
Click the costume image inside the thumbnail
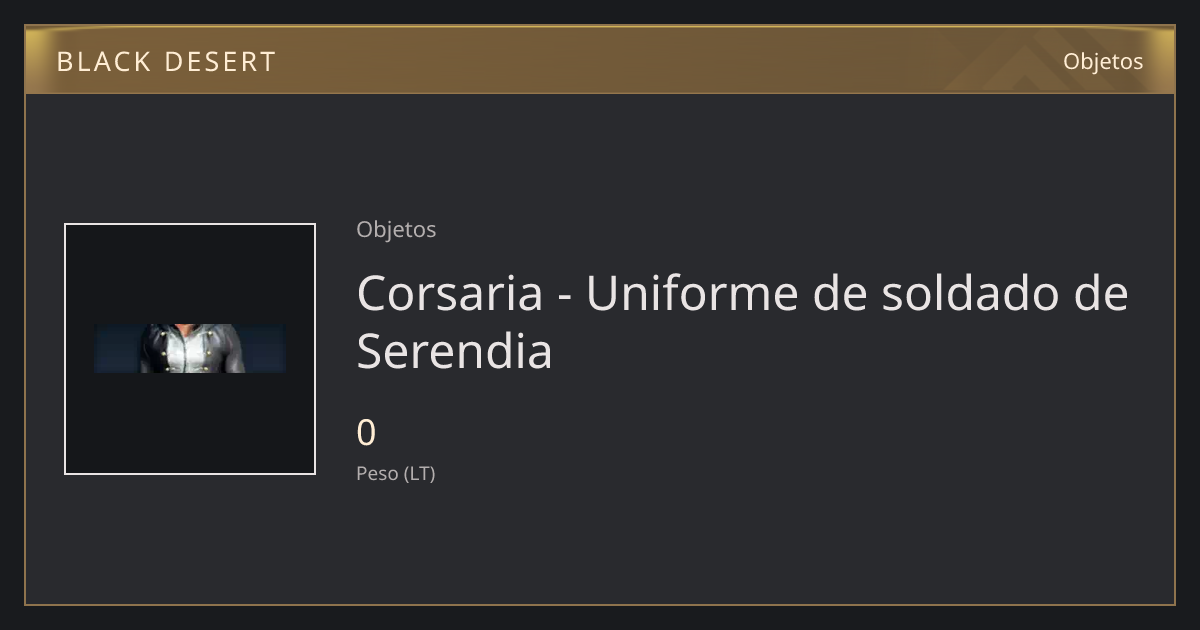pos(190,348)
